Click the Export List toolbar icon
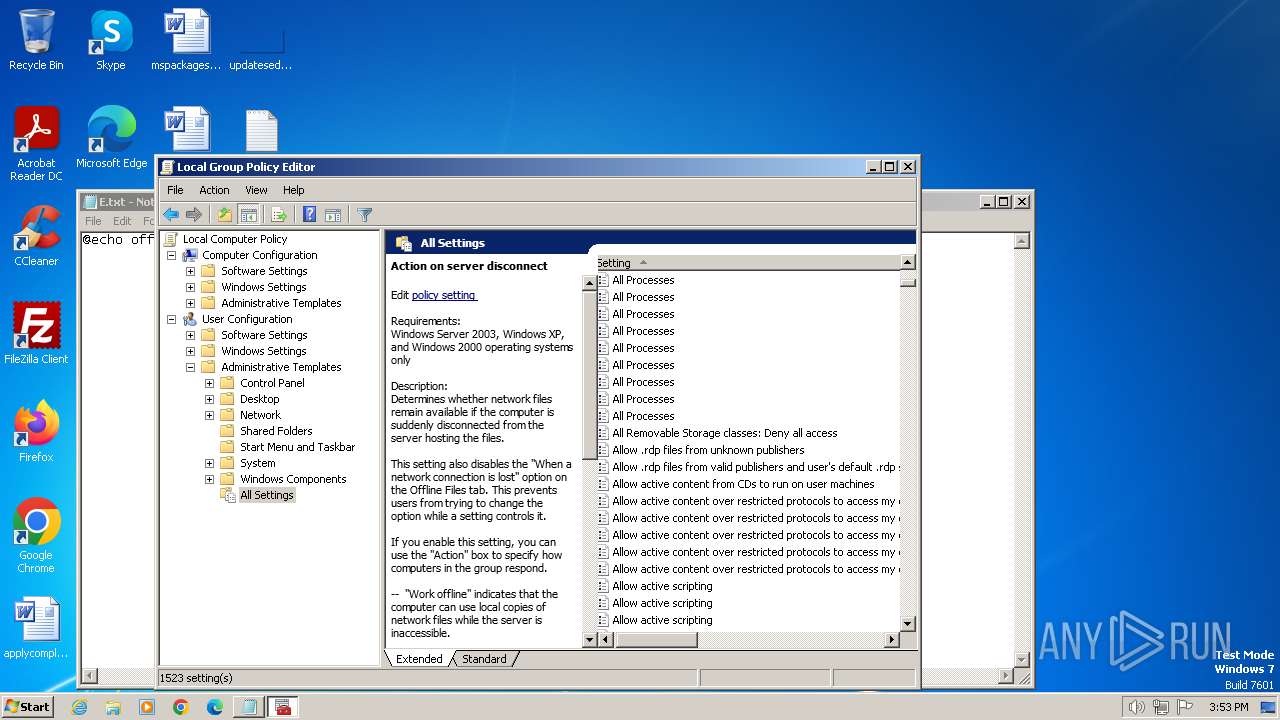 point(279,214)
